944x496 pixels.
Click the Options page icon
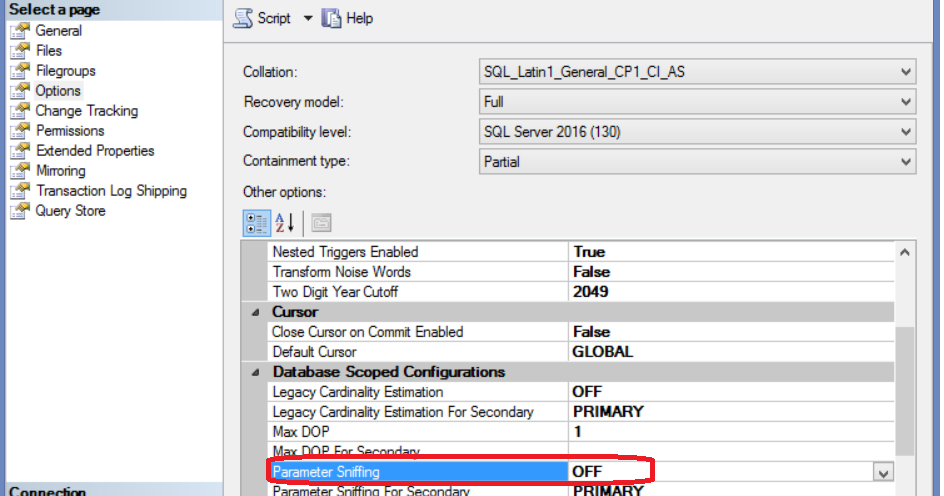[20, 90]
